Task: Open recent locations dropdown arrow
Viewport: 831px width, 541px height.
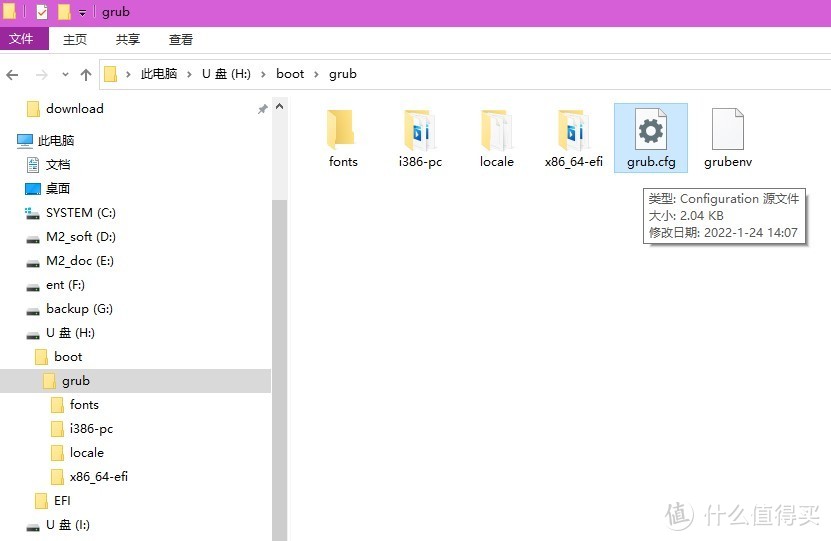Action: 65,75
